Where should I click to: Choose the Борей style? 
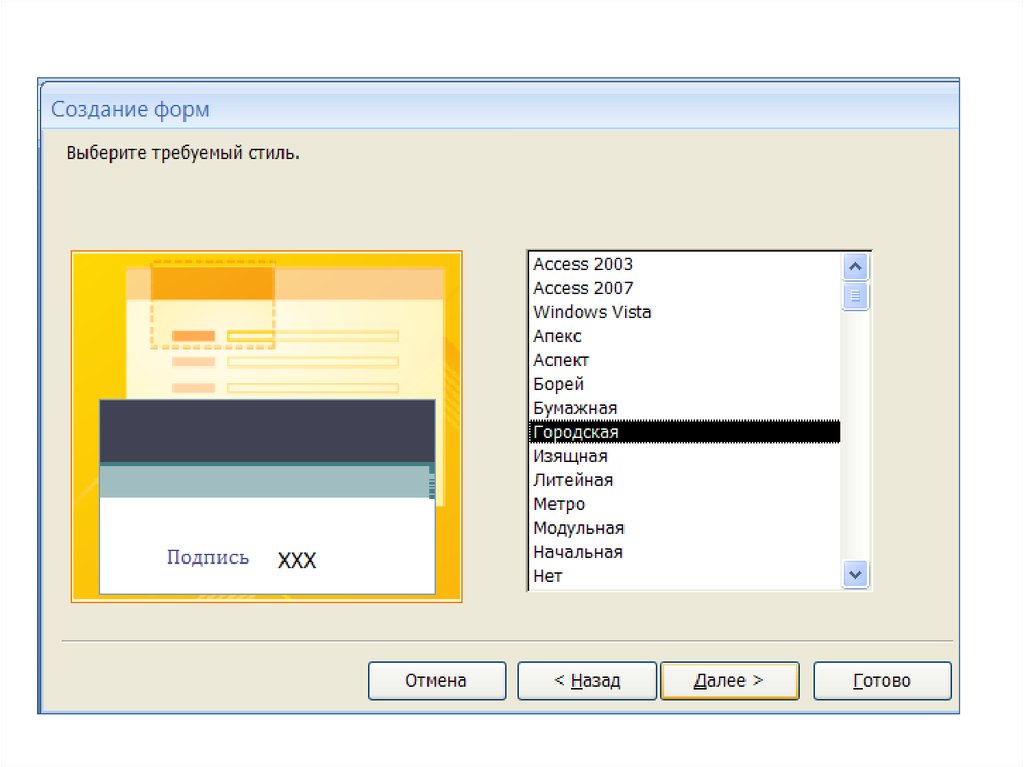pyautogui.click(x=559, y=384)
